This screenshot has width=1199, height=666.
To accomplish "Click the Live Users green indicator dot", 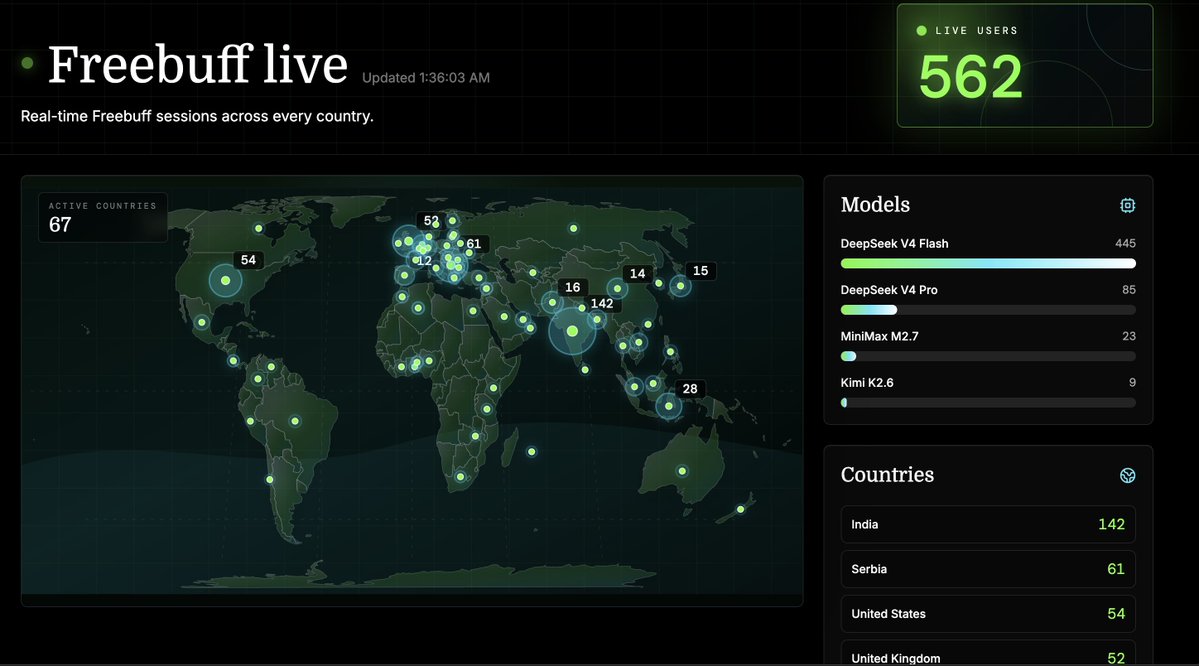I will click(x=921, y=31).
